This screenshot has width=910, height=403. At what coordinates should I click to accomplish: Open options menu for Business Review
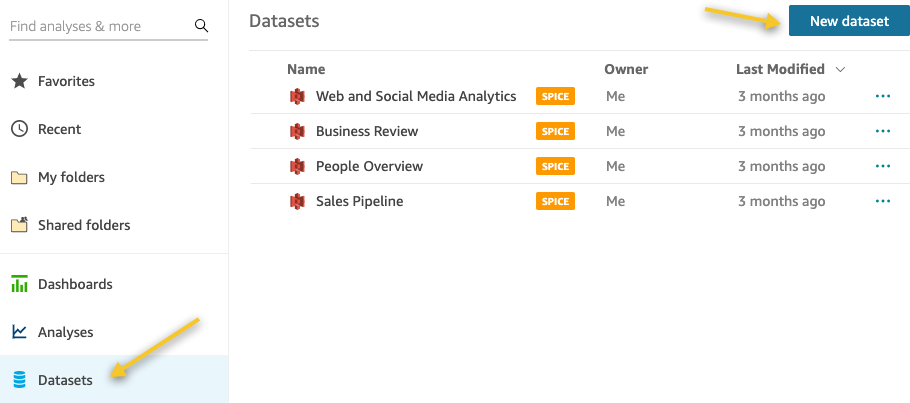point(883,131)
